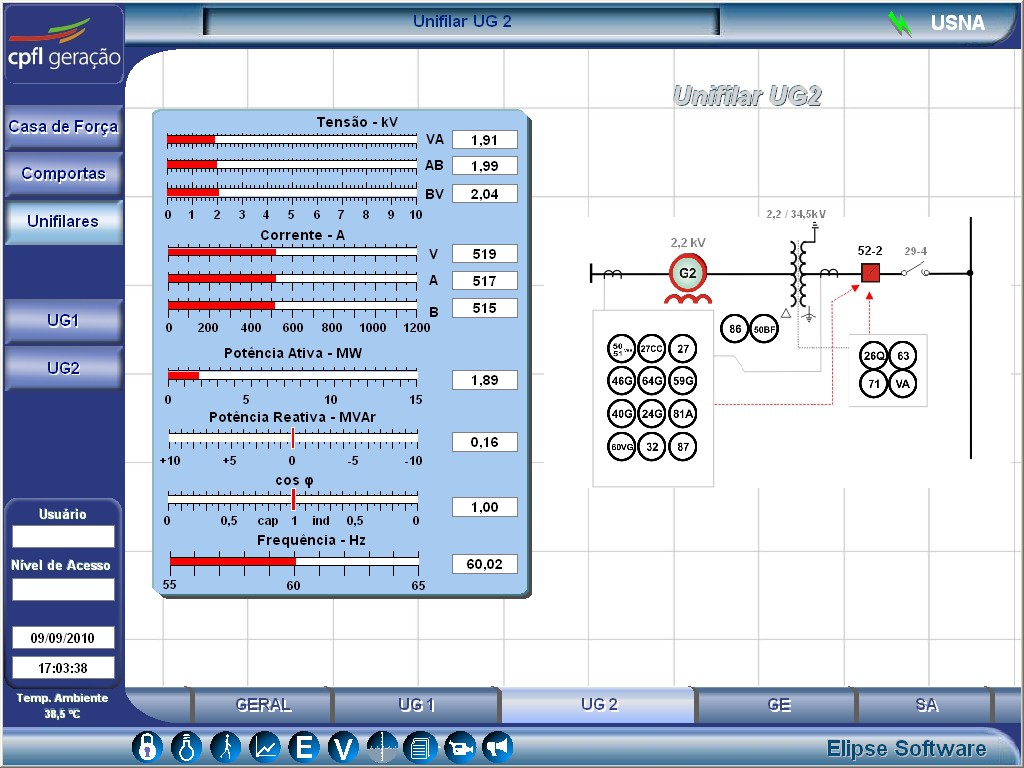Click the active power value 1,89
This screenshot has height=768, width=1024.
pos(485,380)
